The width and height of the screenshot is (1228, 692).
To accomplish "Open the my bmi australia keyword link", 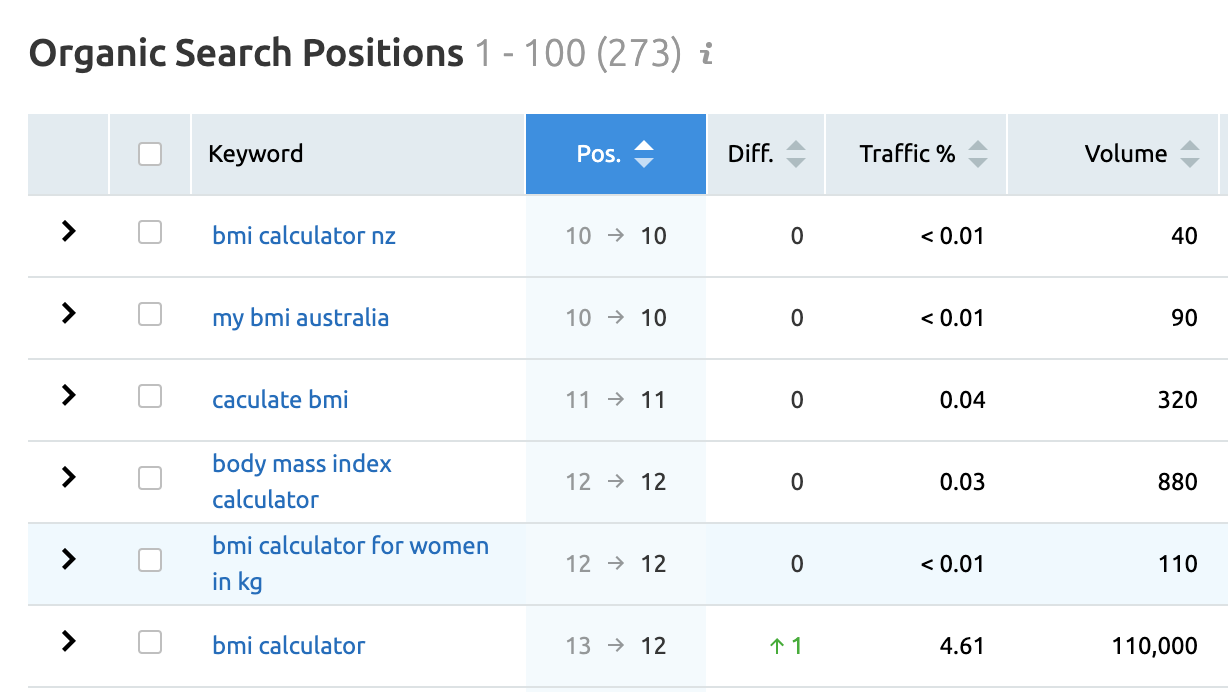I will point(300,318).
